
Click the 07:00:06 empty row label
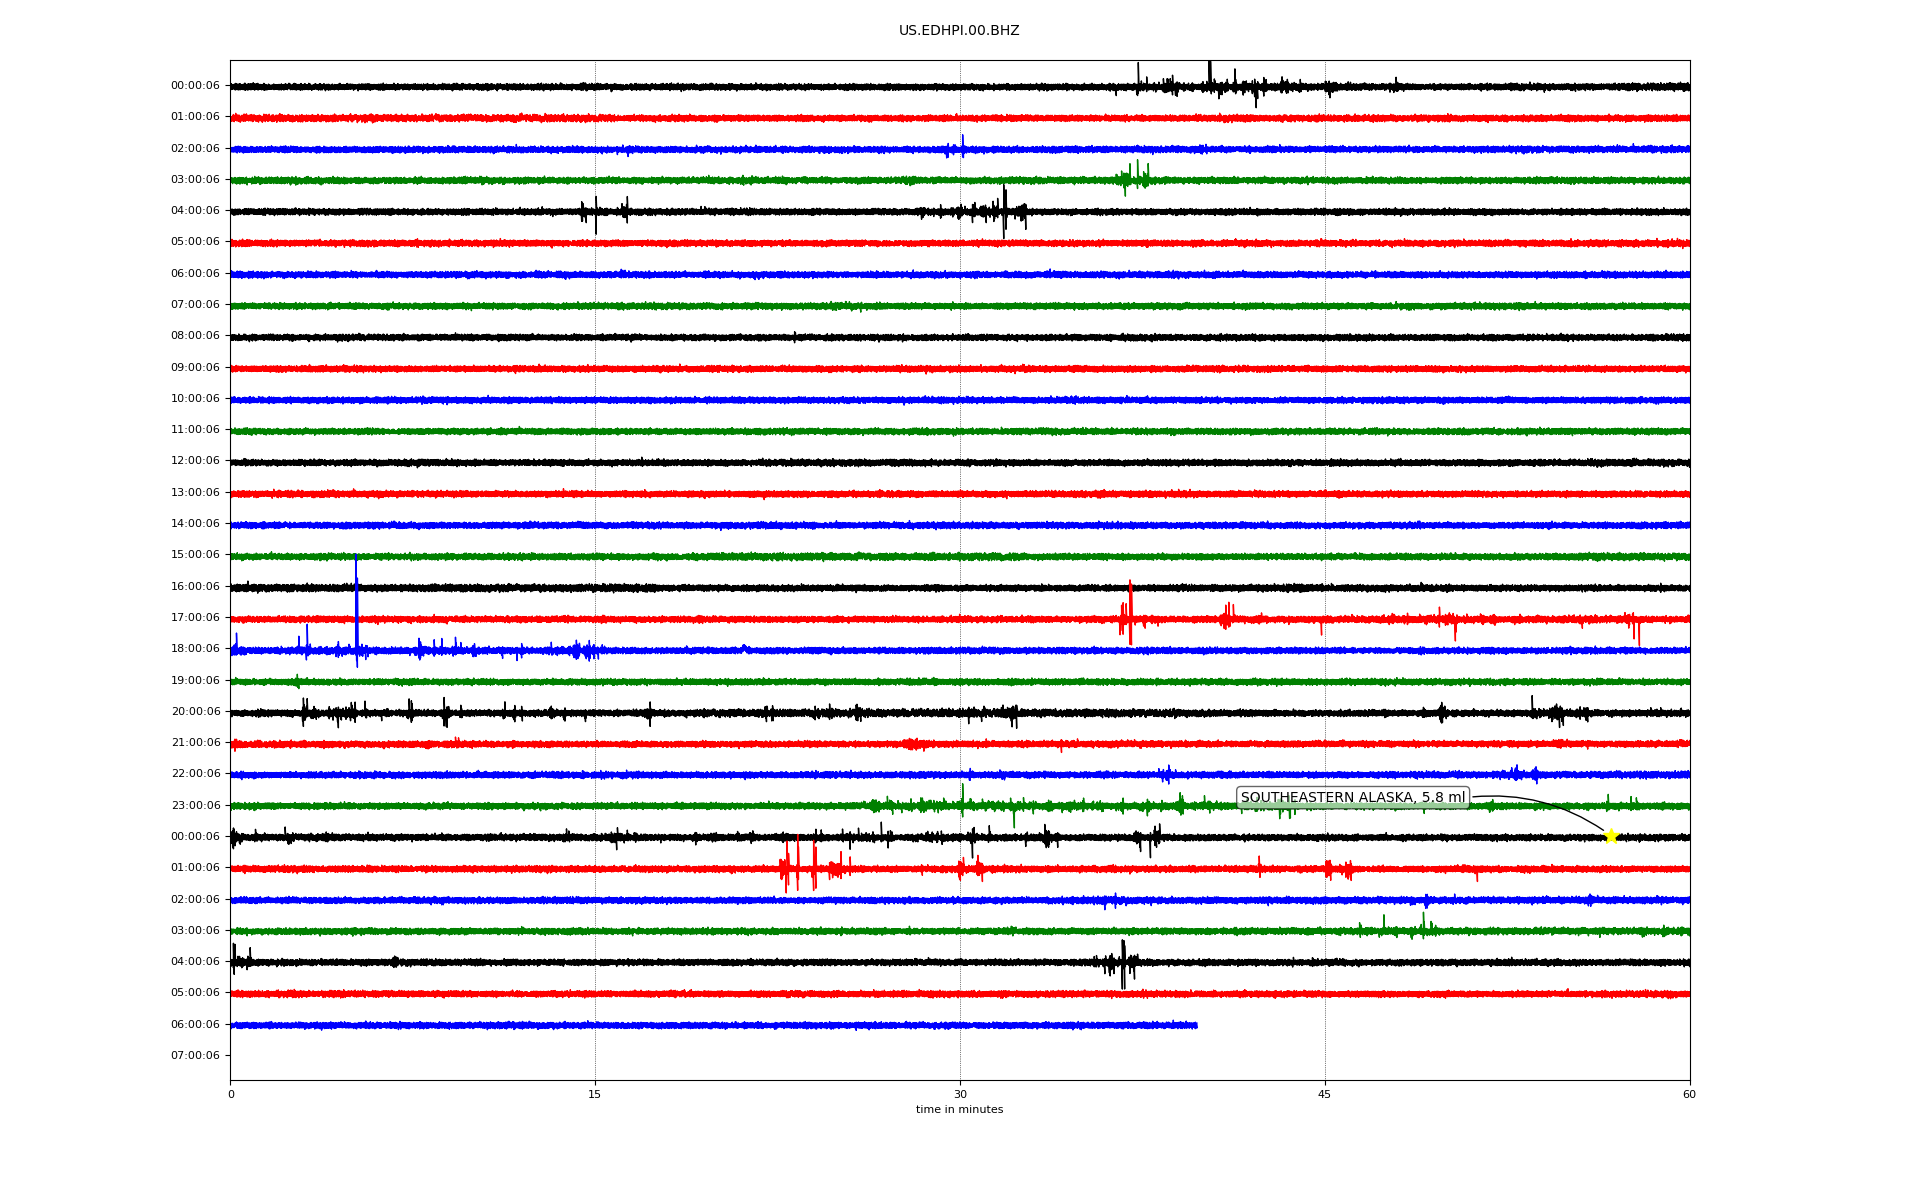point(195,1056)
